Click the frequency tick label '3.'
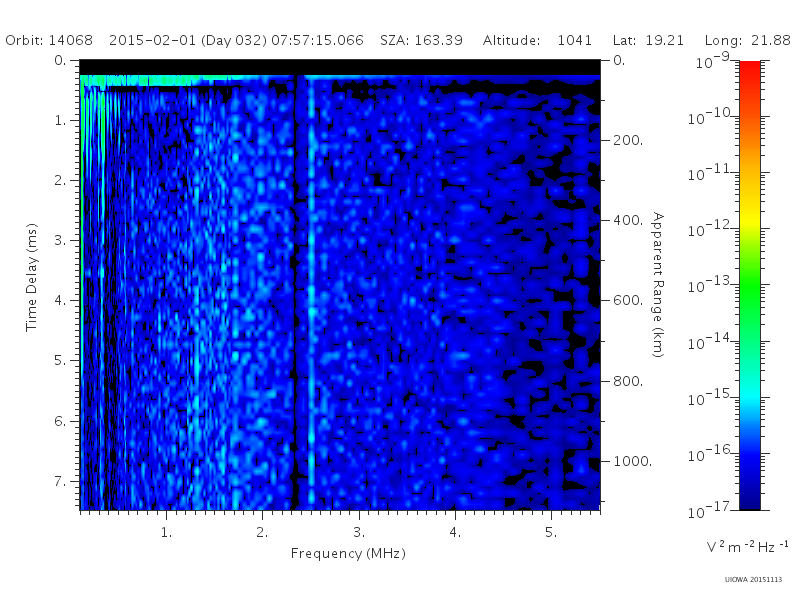The width and height of the screenshot is (800, 600). (359, 532)
